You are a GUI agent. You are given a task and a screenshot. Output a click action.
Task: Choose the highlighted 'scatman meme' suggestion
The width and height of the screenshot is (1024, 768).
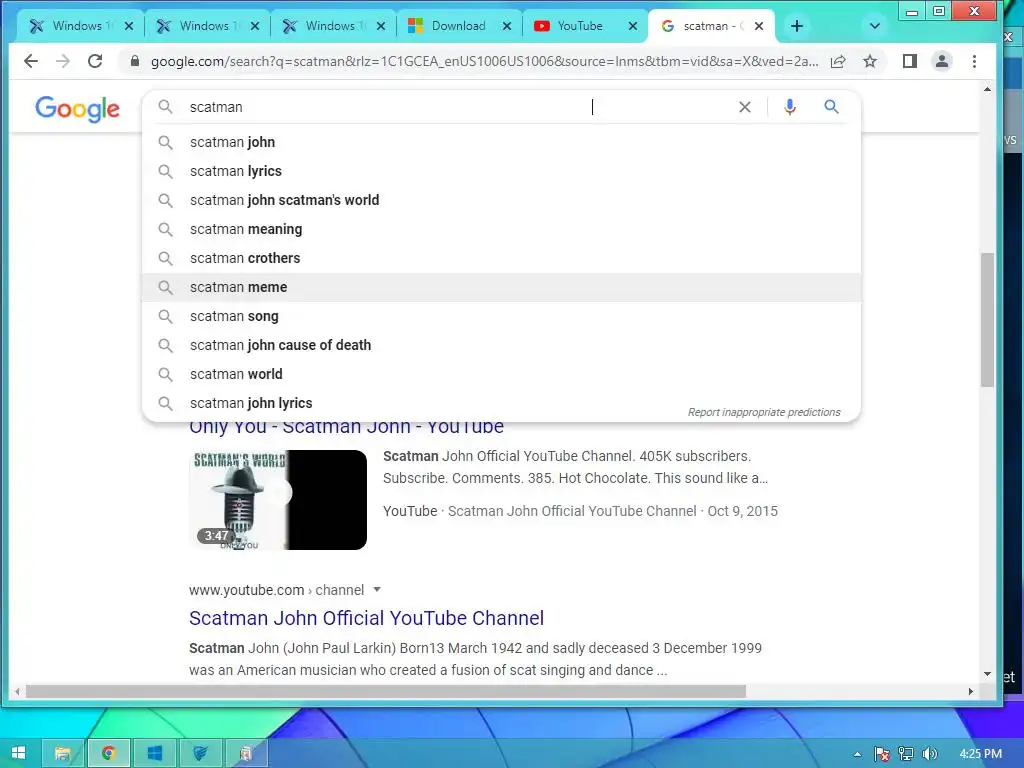(501, 287)
